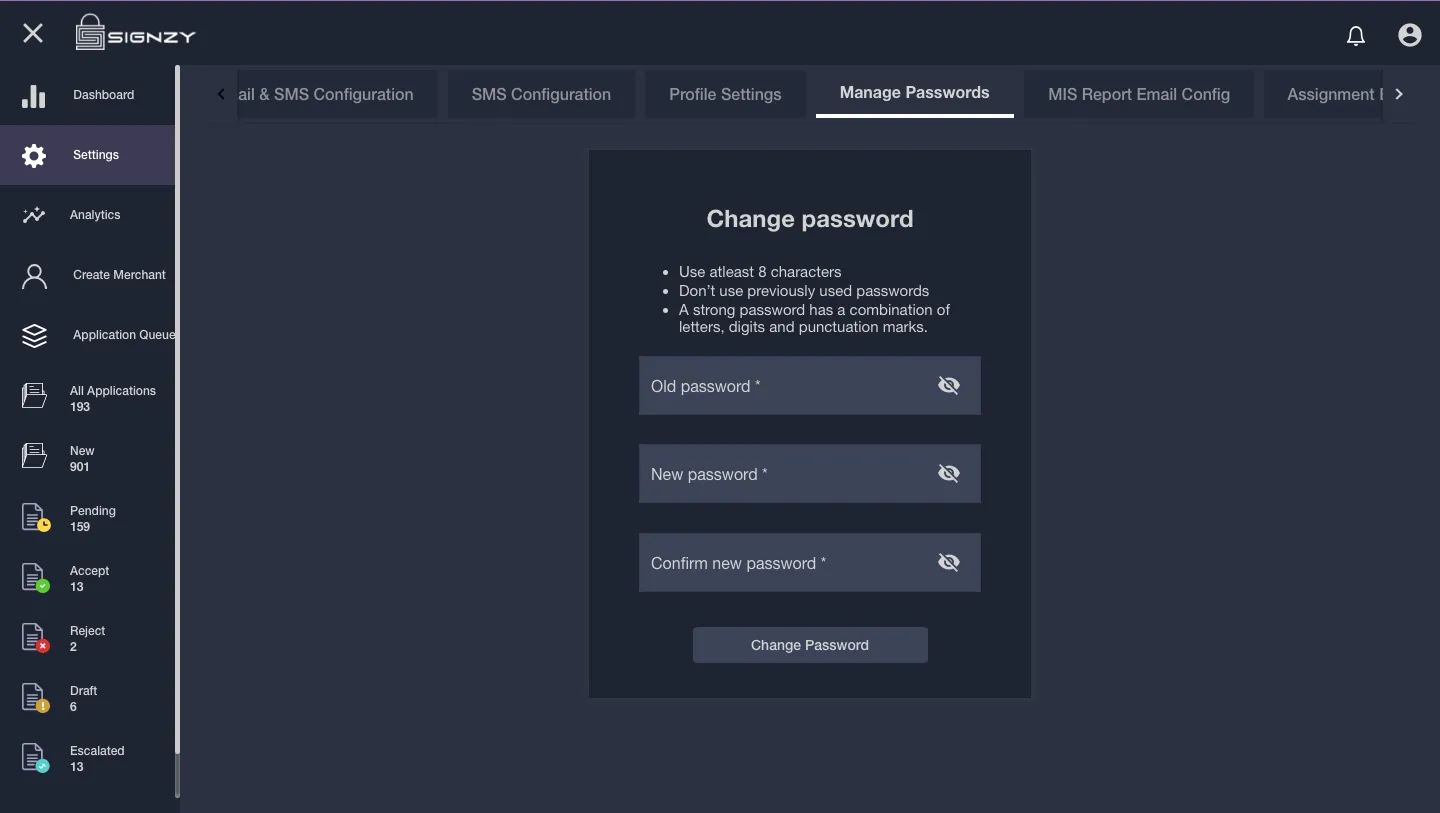Image resolution: width=1440 pixels, height=813 pixels.
Task: Go to the MIS Report Email Config tab
Action: 1139,94
